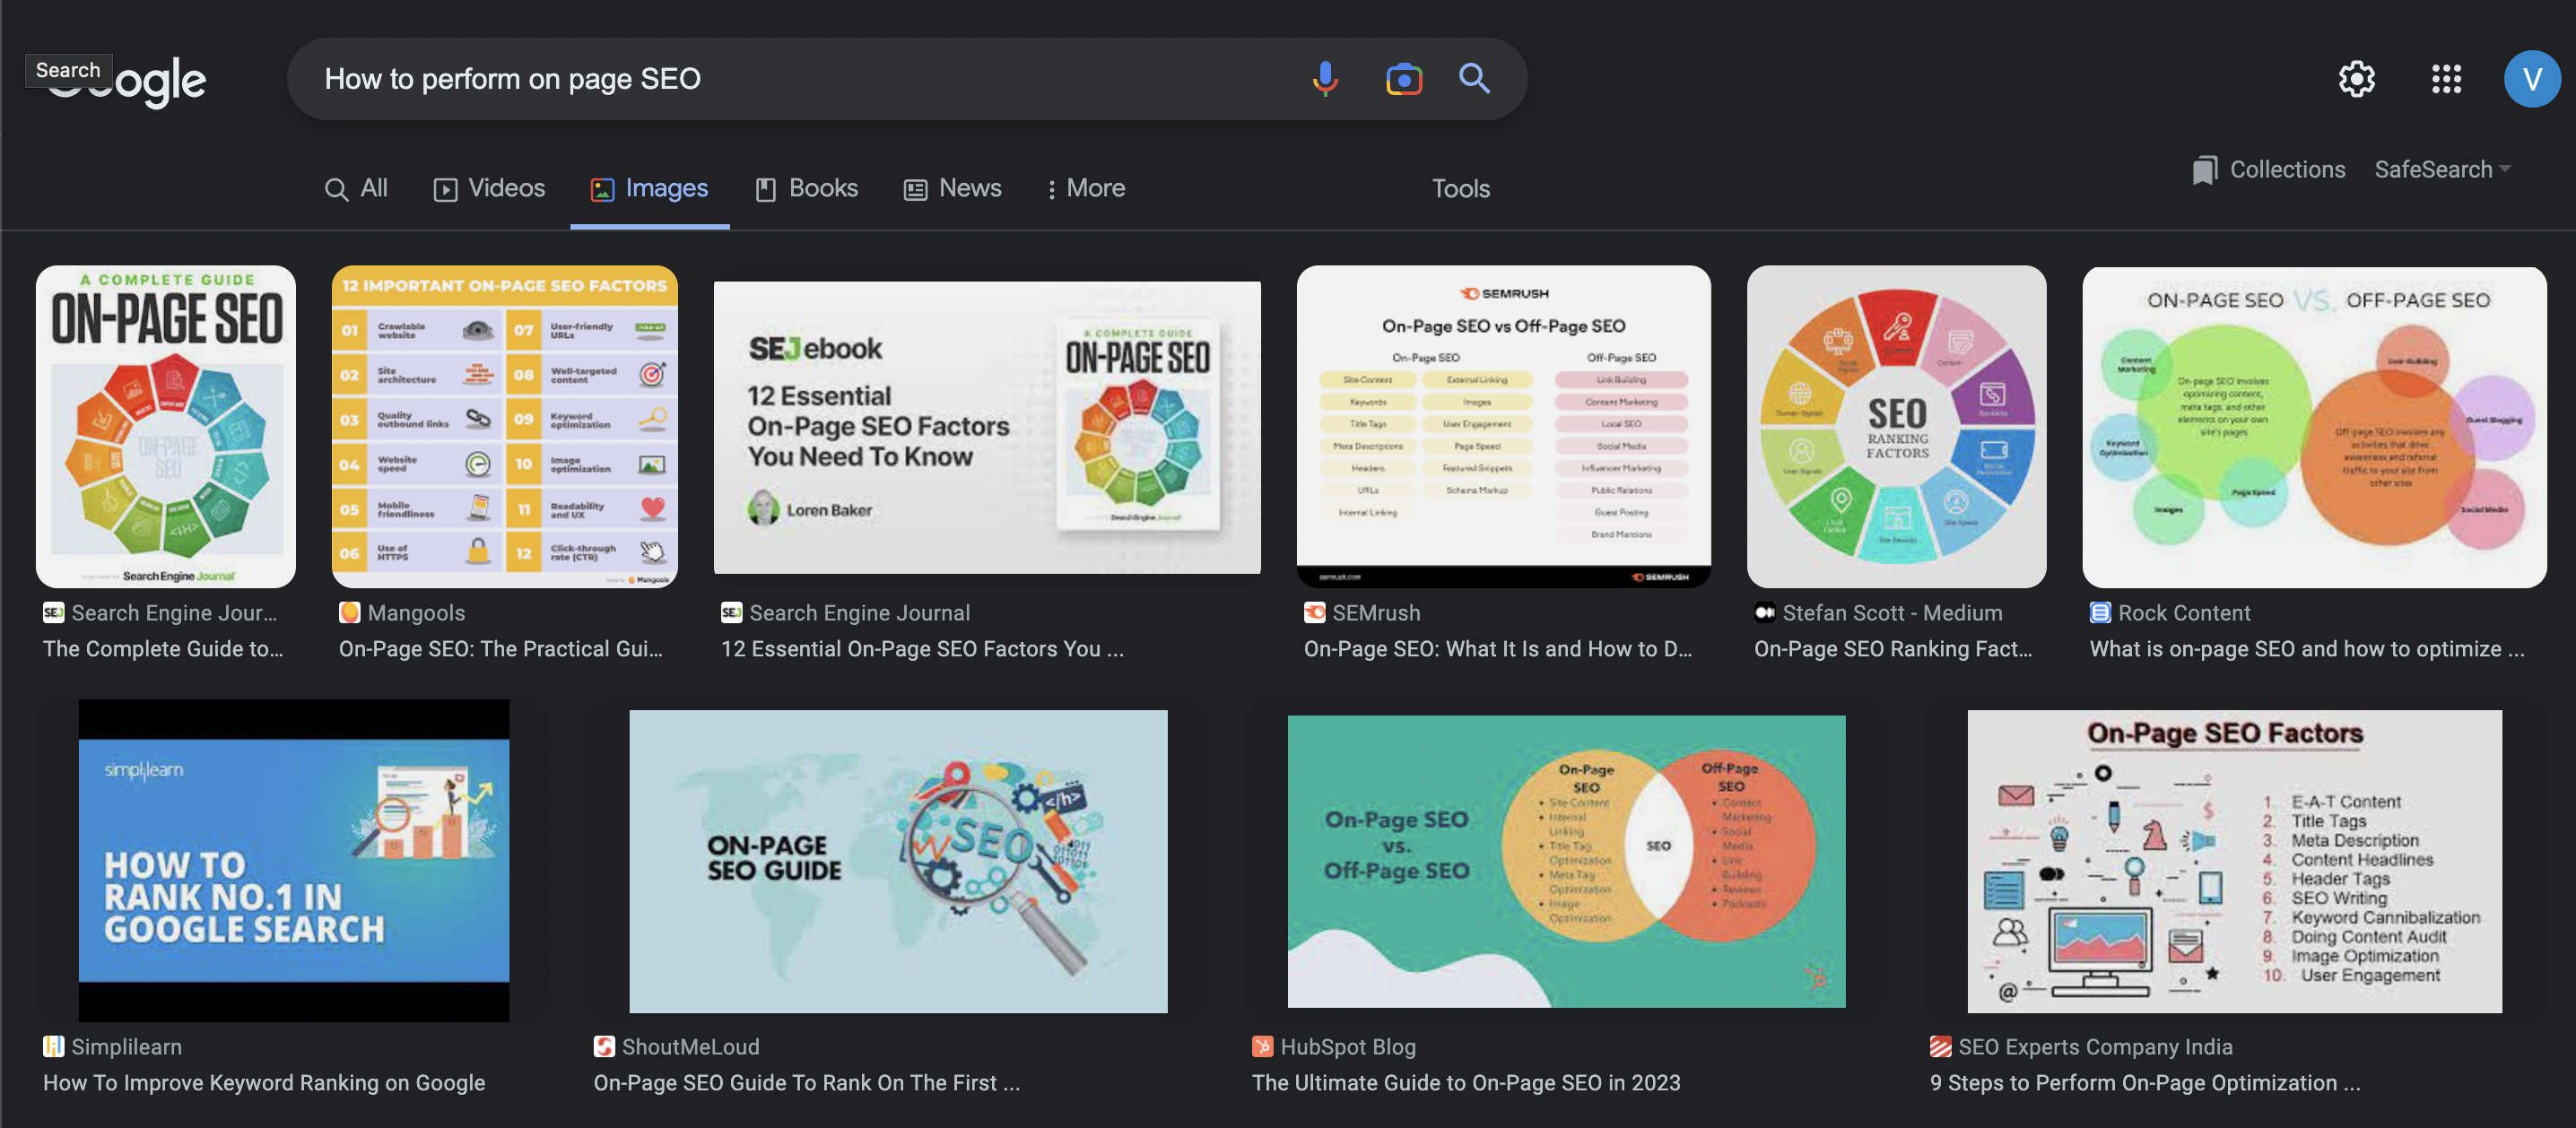Viewport: 2576px width, 1128px height.
Task: Click the 'SEO Experts Company India' source name
Action: [x=2095, y=1047]
